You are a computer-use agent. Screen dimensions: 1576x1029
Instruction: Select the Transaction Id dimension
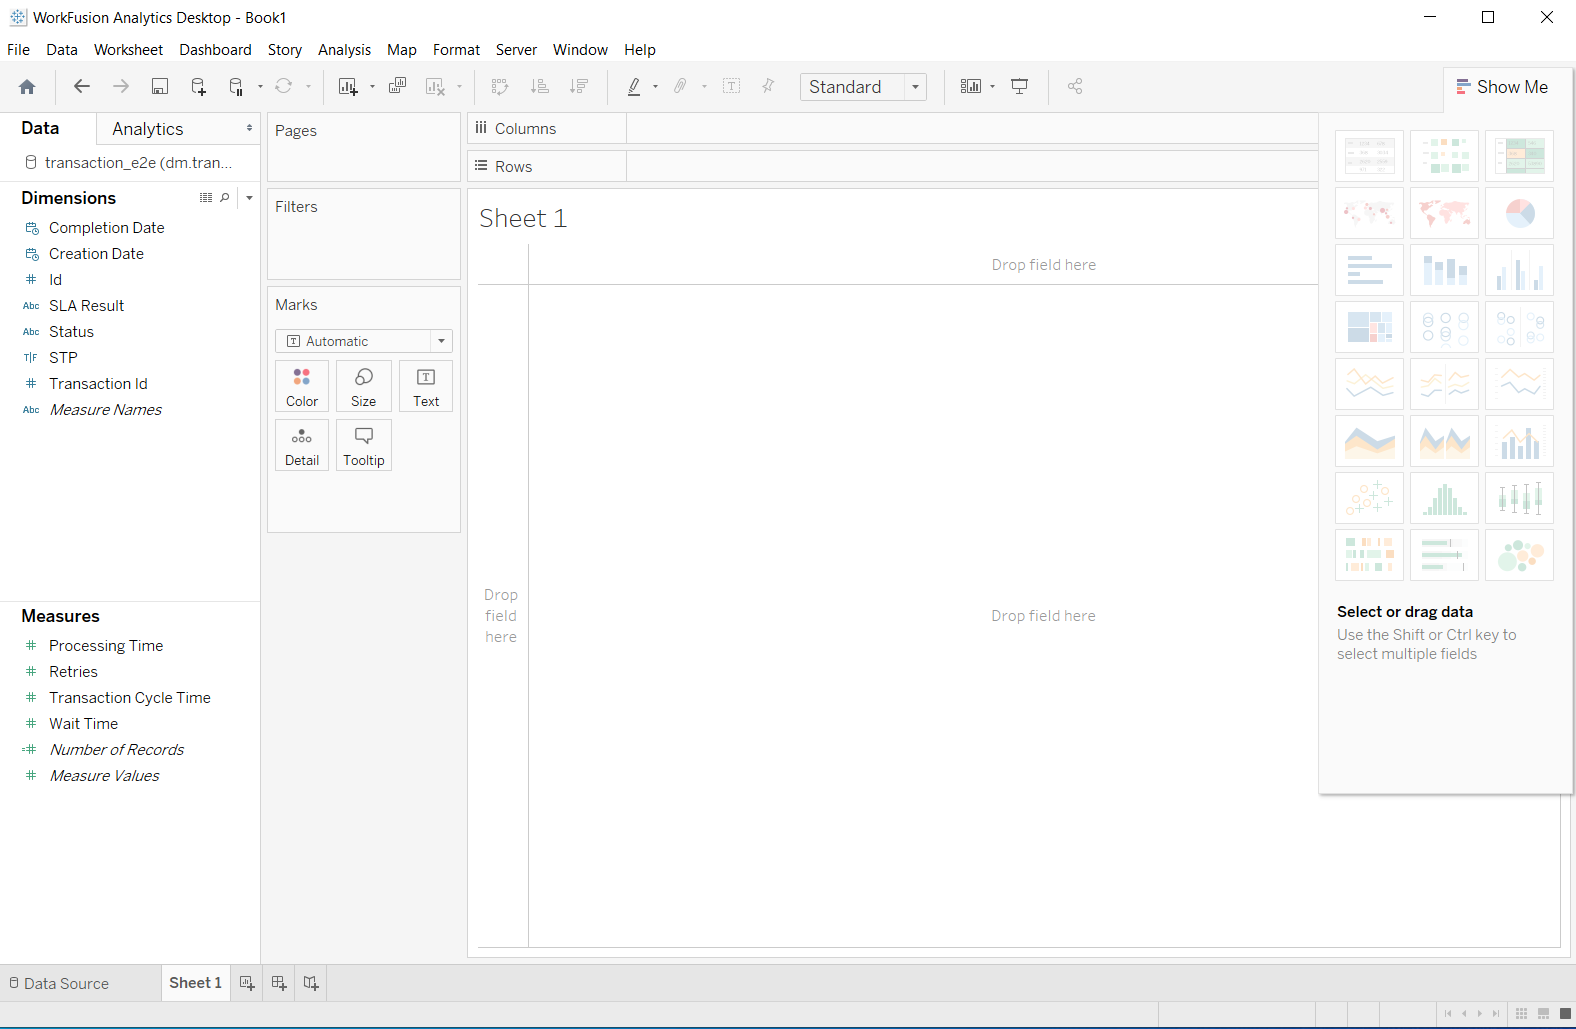pyautogui.click(x=98, y=384)
